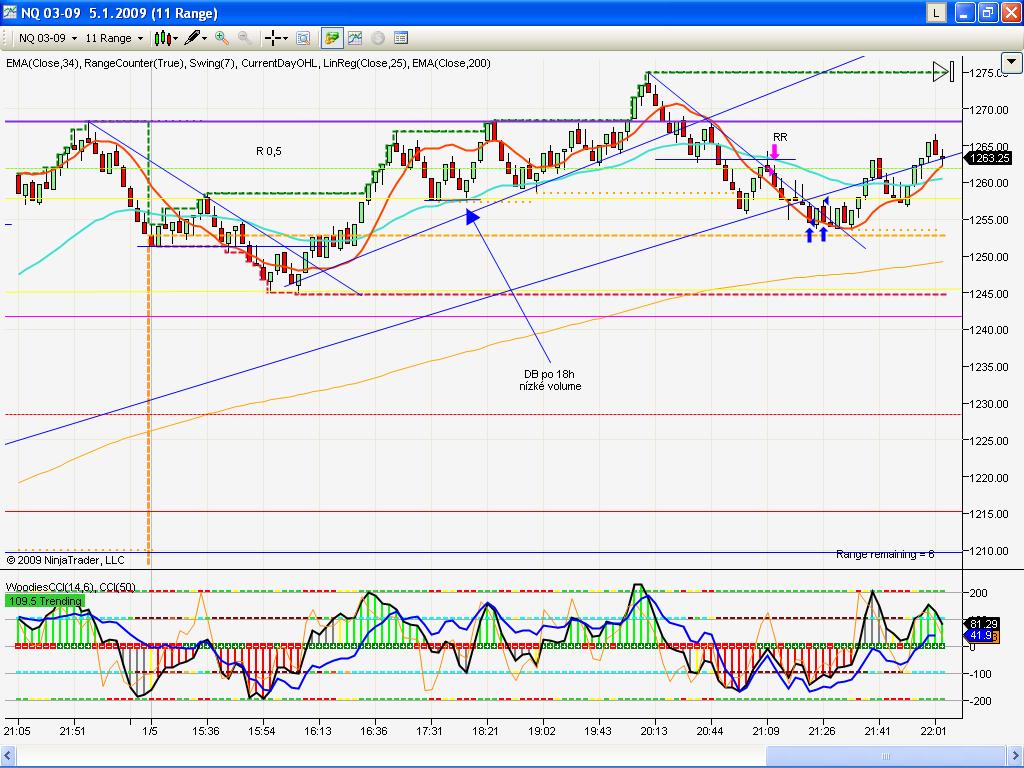The height and width of the screenshot is (768, 1024).
Task: Click the properties list icon in the toolbar
Action: [x=401, y=38]
